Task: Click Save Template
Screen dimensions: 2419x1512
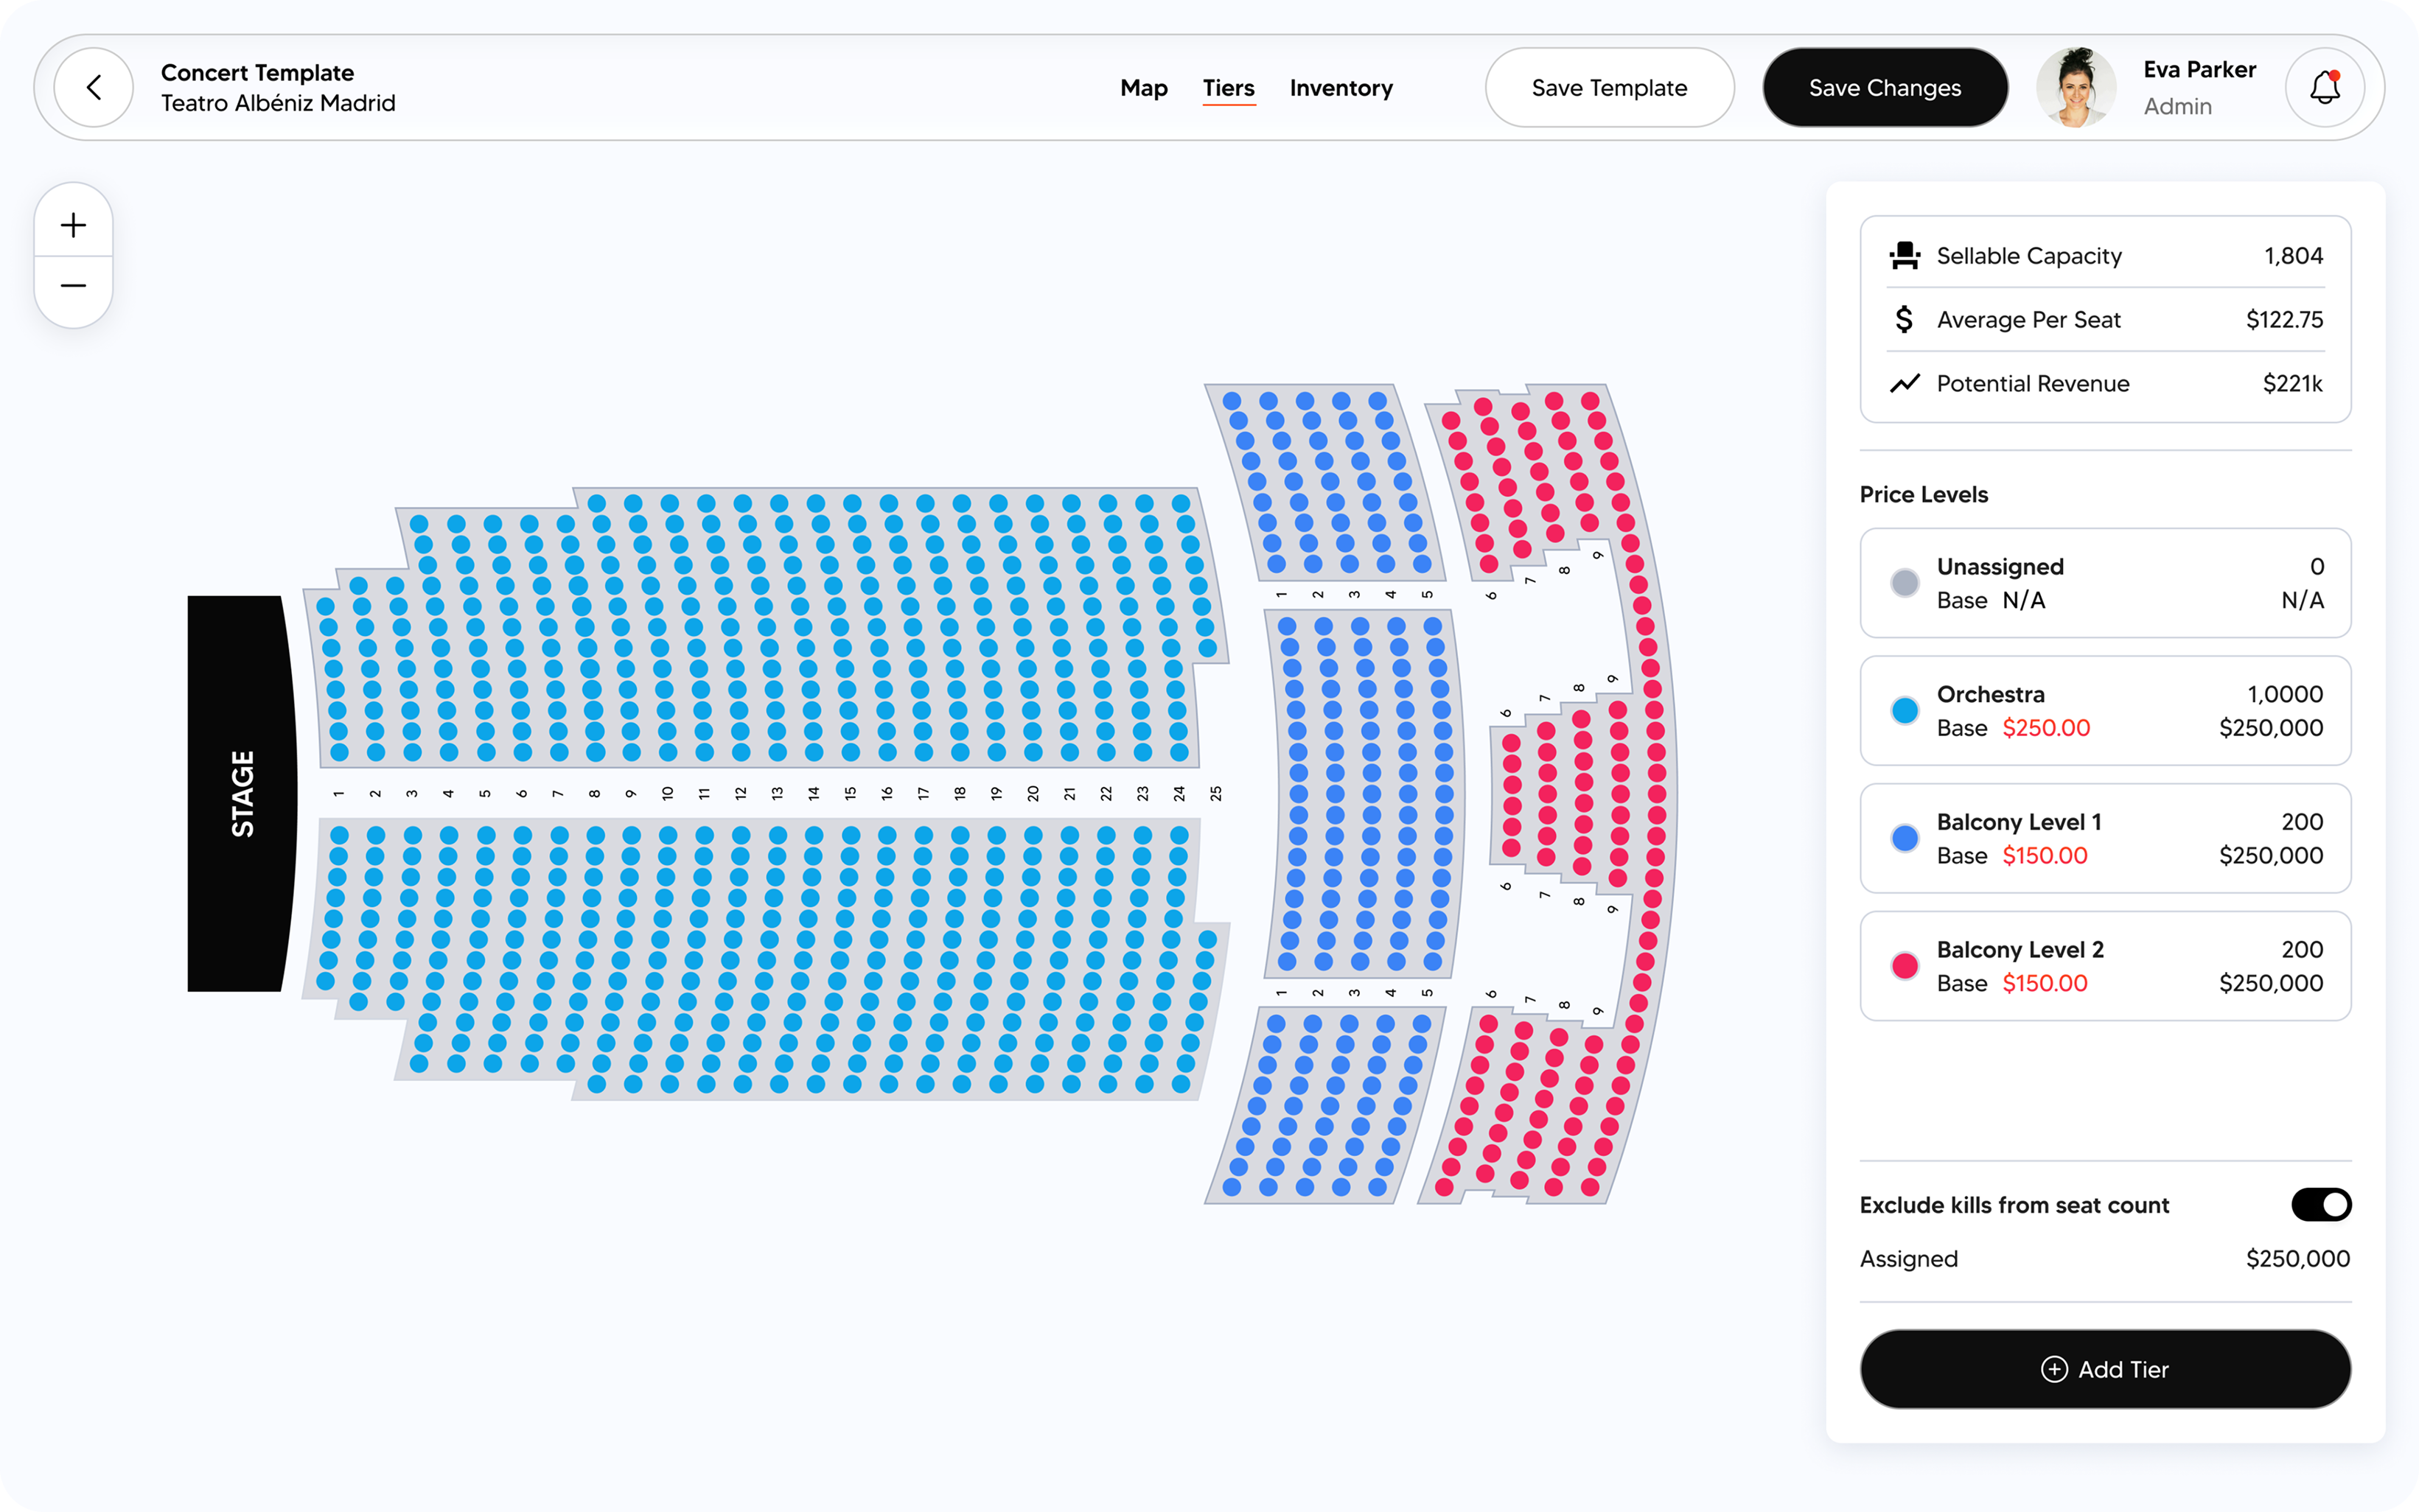Action: [1609, 87]
